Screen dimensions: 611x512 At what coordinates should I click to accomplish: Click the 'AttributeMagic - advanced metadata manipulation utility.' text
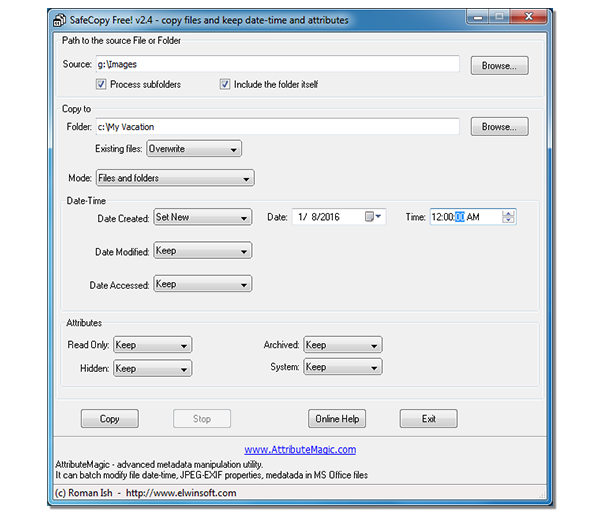(x=159, y=464)
